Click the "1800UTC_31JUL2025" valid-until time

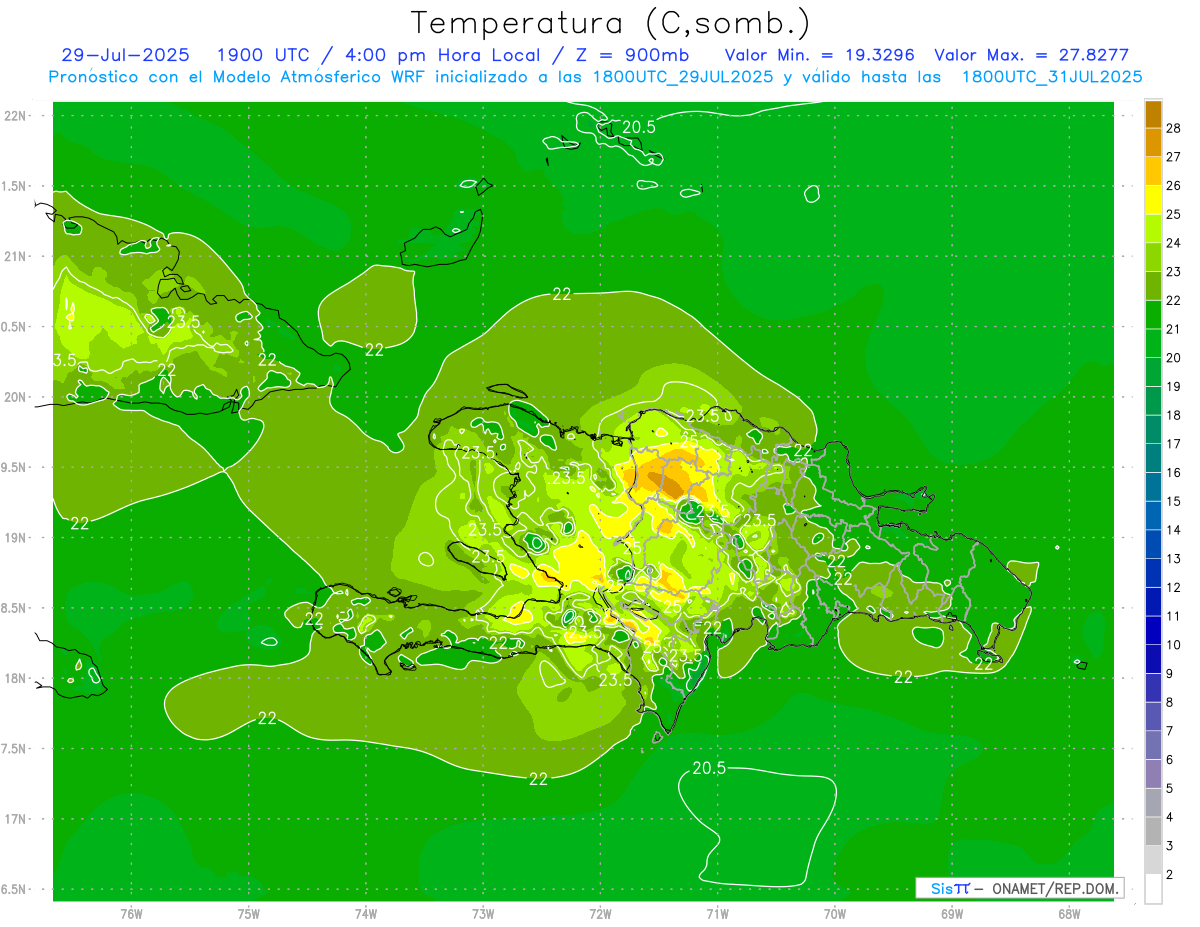[x=1052, y=77]
